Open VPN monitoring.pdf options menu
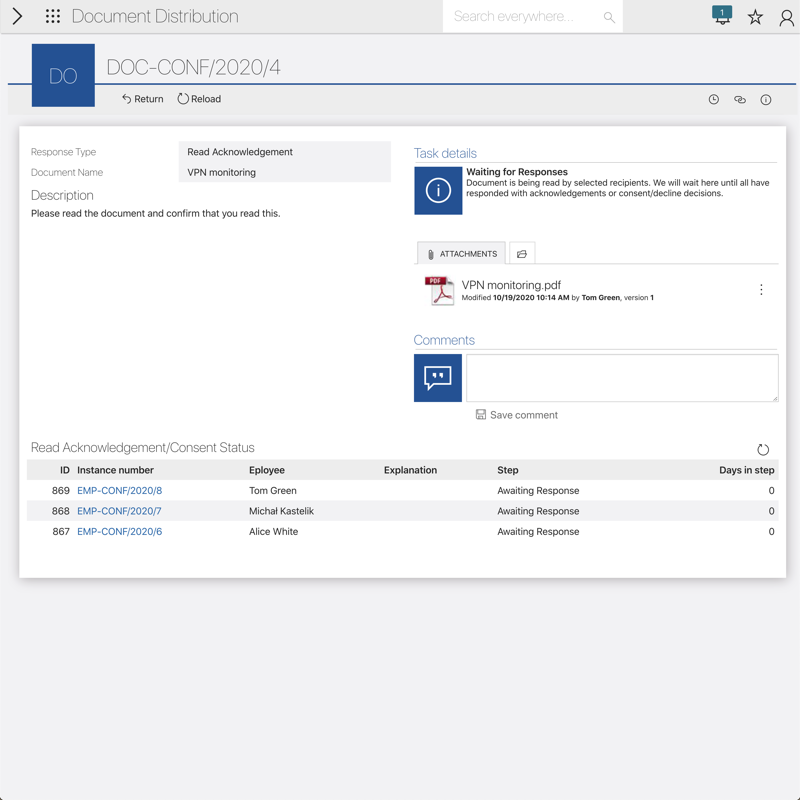The image size is (800, 800). [x=761, y=290]
